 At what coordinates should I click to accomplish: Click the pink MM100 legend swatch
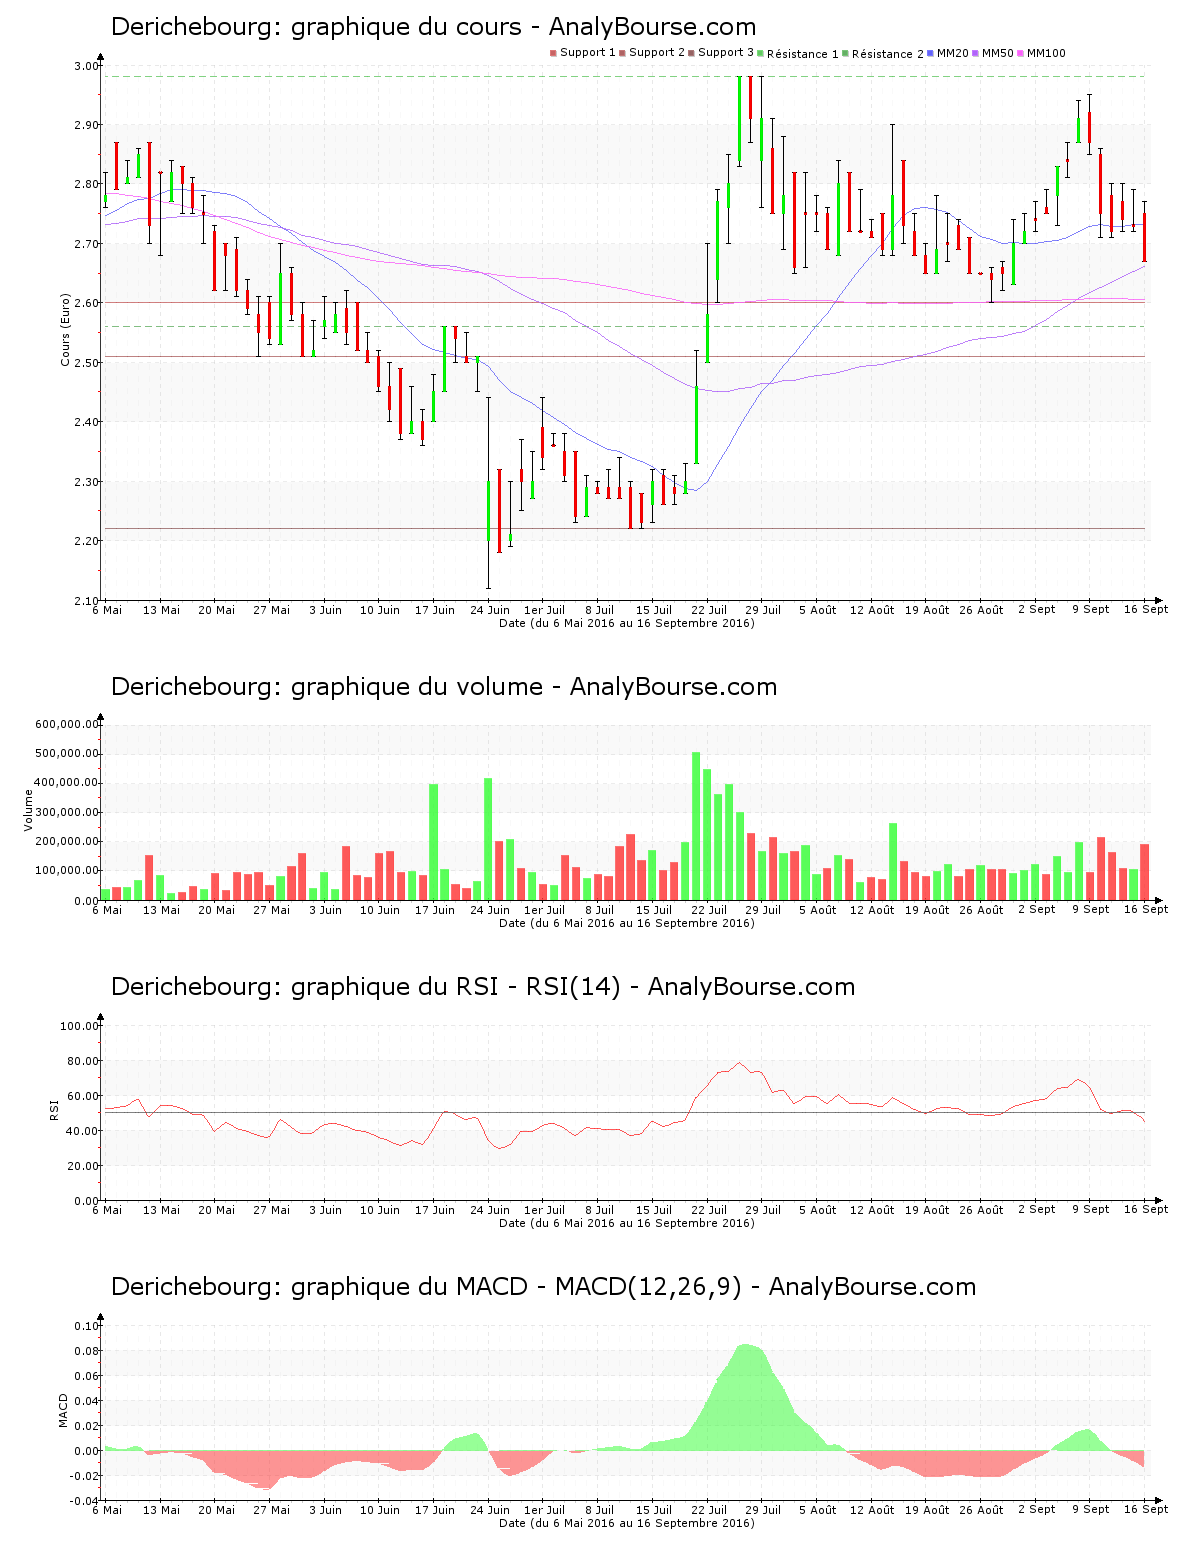coord(1021,53)
